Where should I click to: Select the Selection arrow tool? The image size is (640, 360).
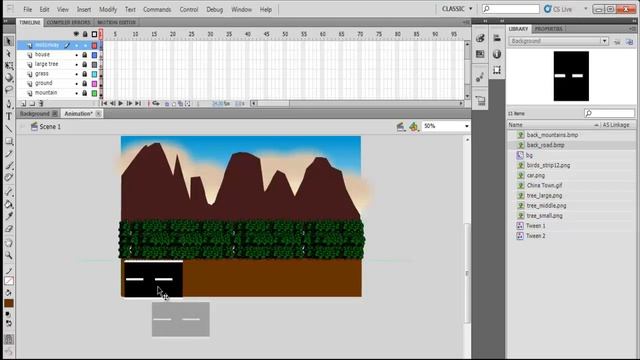9,41
